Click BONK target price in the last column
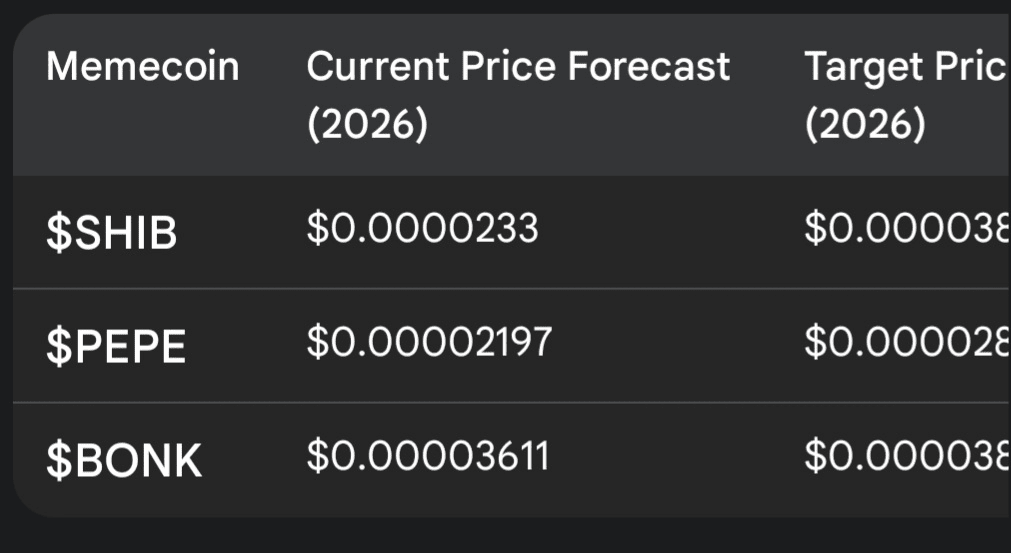The width and height of the screenshot is (1011, 553). click(x=907, y=456)
